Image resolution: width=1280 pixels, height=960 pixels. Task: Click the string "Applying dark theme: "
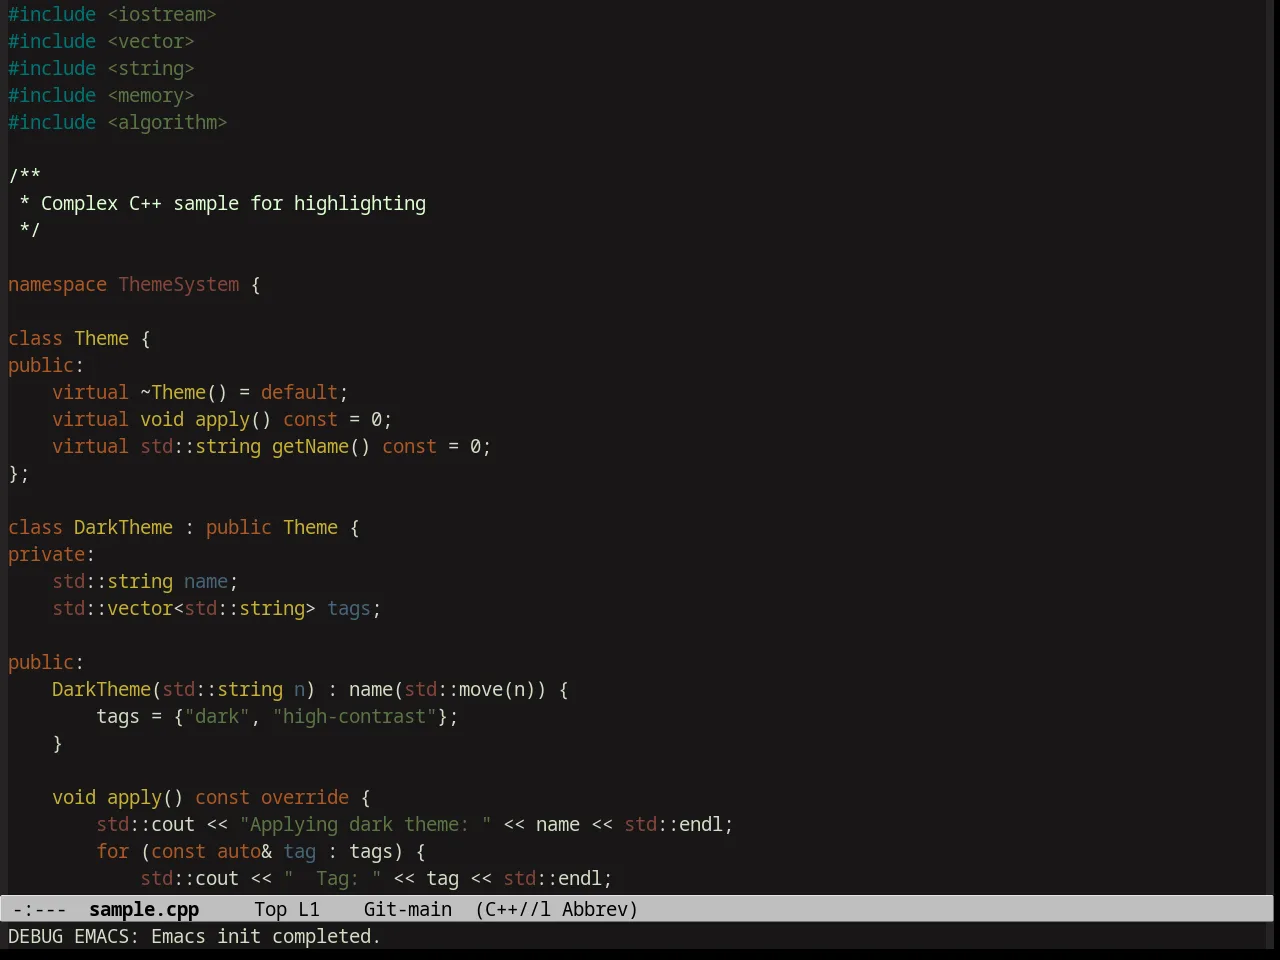[x=365, y=824]
